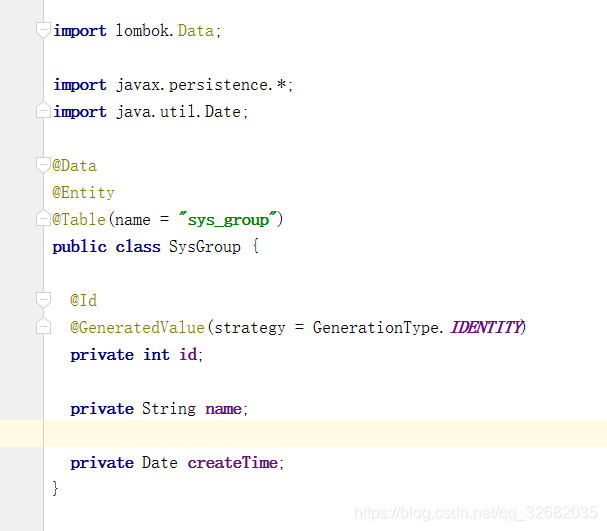This screenshot has width=607, height=531.
Task: Toggle fold marker beside @Table annotation
Action: 43,219
